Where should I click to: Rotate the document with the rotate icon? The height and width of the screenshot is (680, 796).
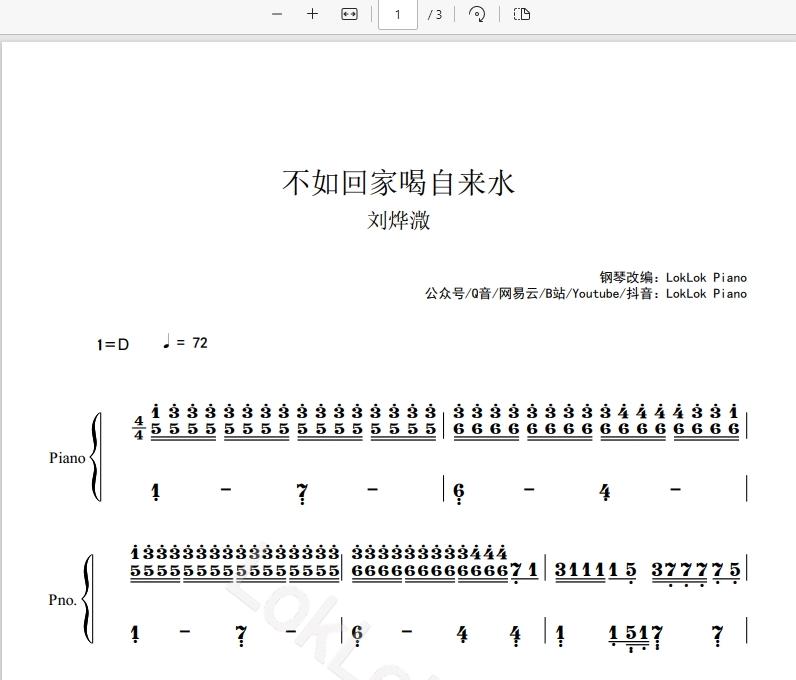(477, 14)
